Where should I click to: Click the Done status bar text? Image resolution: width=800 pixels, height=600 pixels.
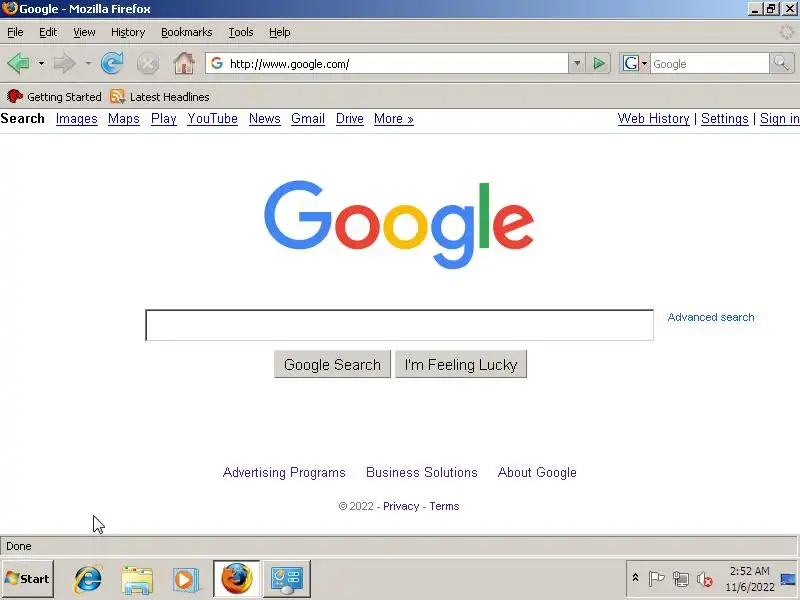tap(19, 546)
